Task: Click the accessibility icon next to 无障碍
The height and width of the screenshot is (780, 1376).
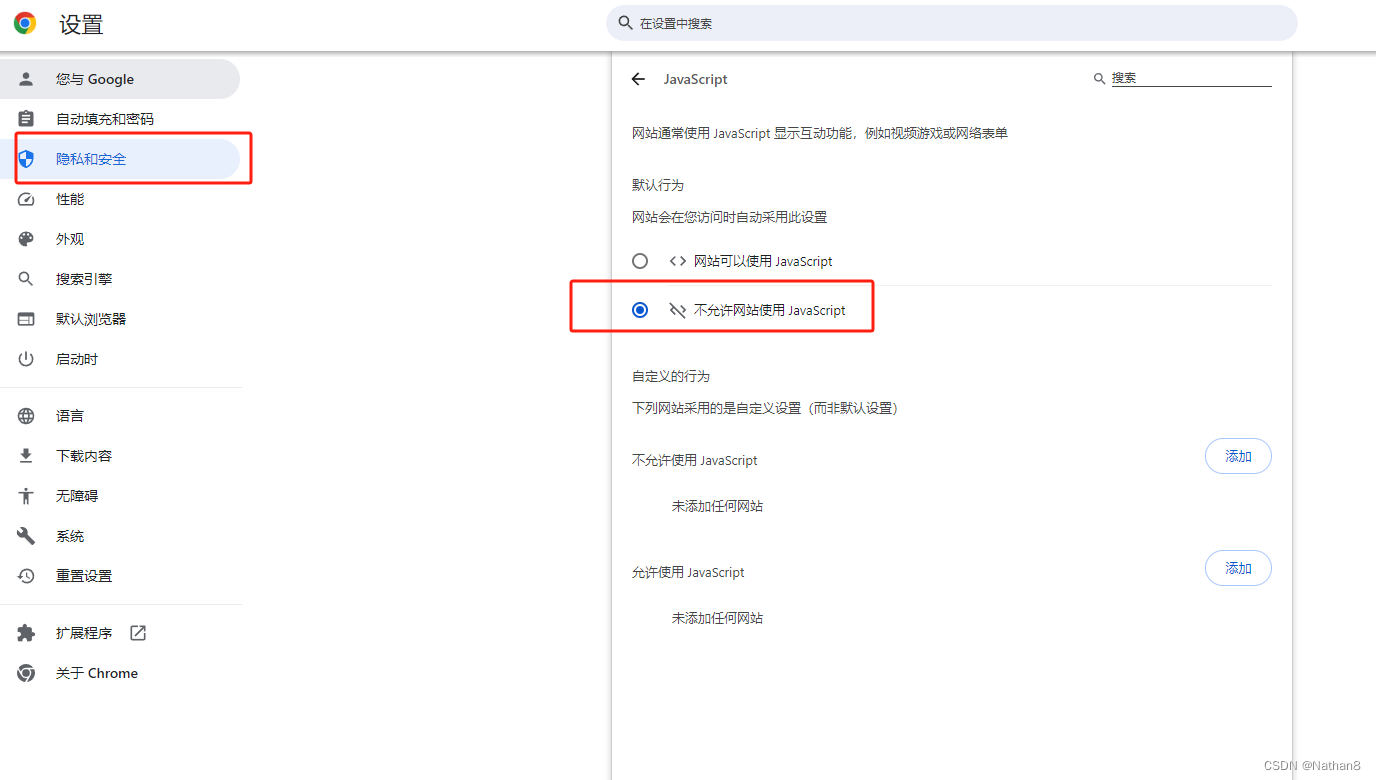Action: (x=26, y=495)
